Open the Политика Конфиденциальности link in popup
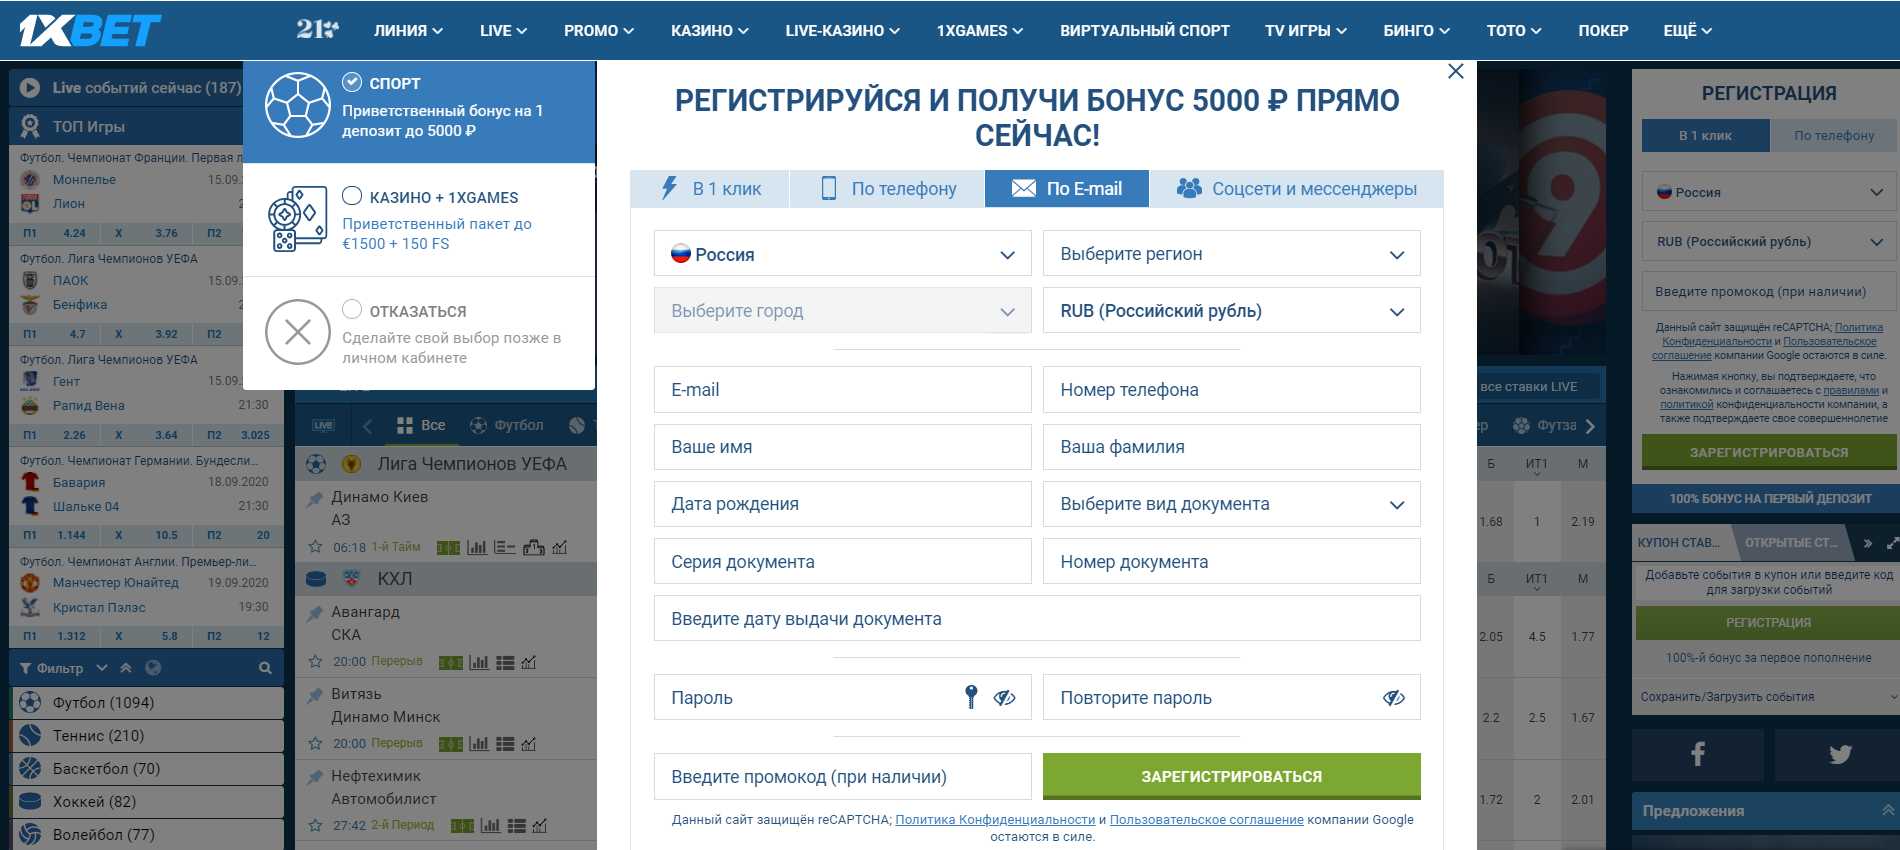This screenshot has height=850, width=1900. coord(994,820)
